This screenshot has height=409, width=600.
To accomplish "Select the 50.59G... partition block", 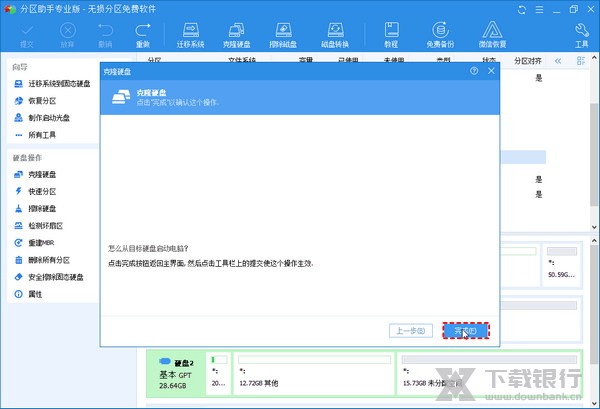I will click(x=562, y=265).
